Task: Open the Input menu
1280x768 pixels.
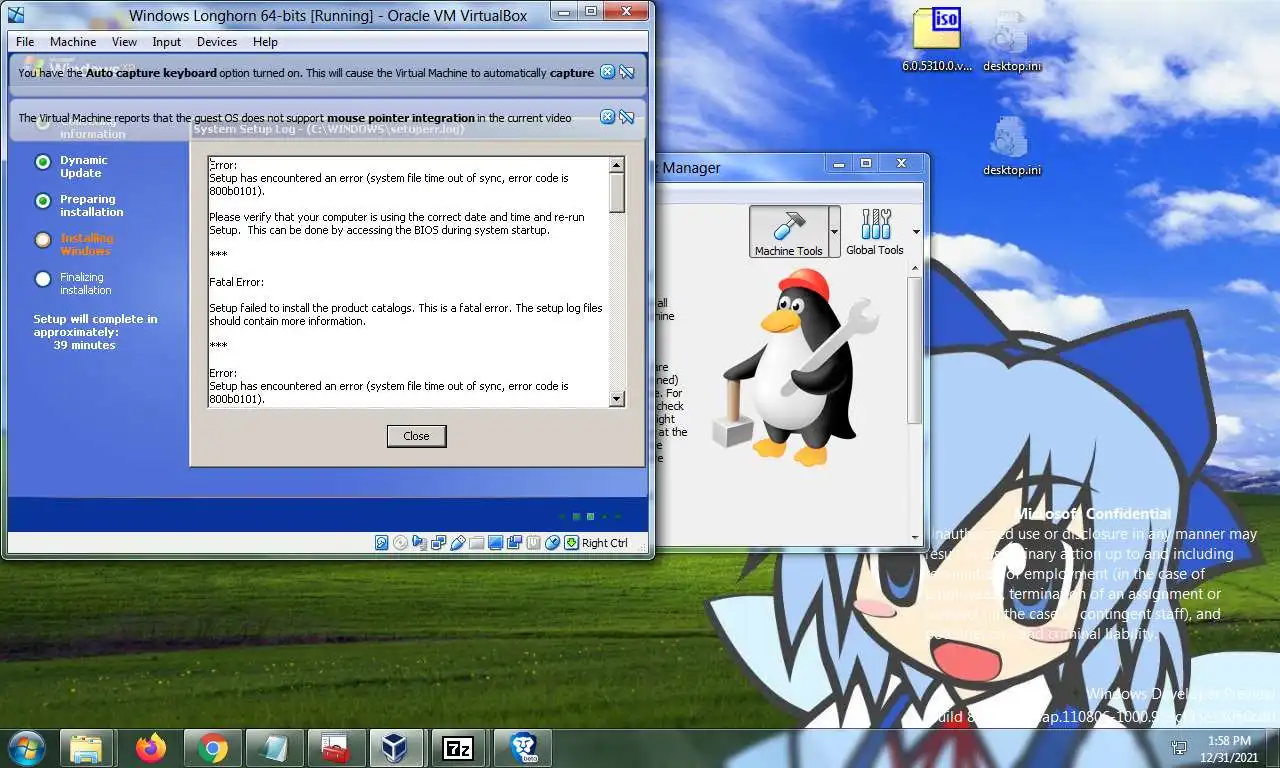Action: [x=167, y=42]
